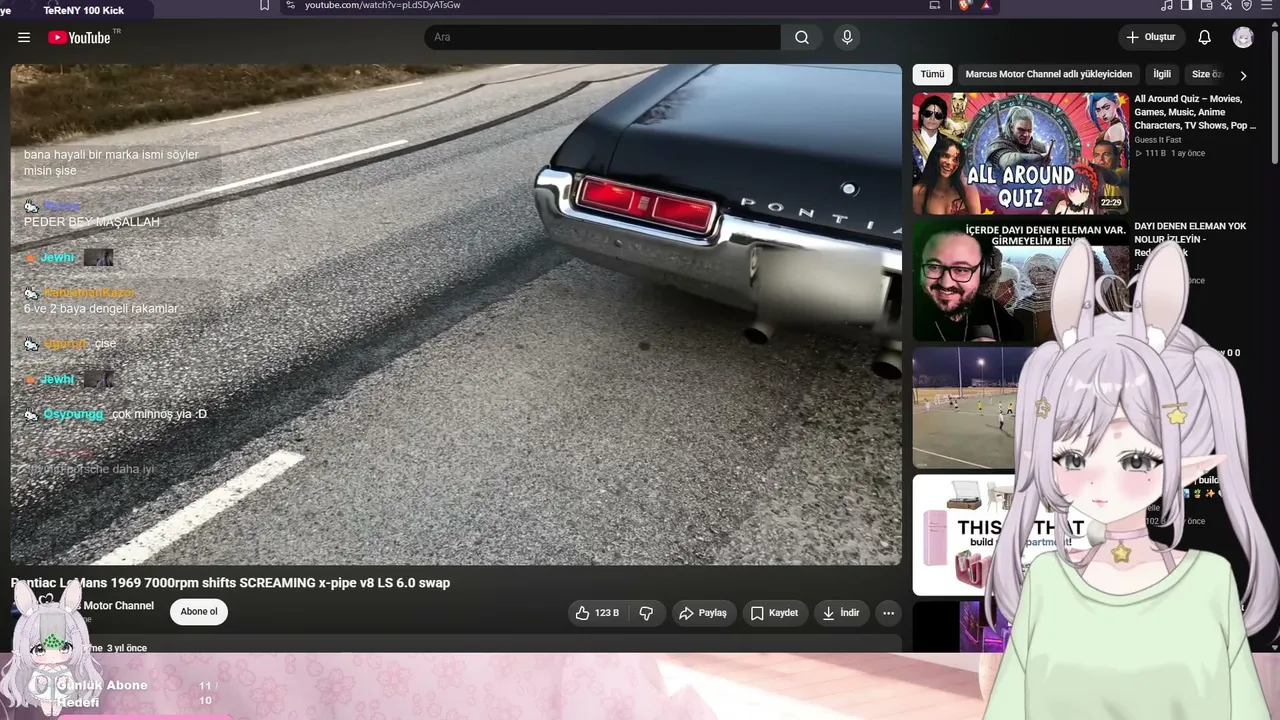Click chat message 'bana hayali bir marka ismi söyler'
Screen dimensions: 1280x720
pyautogui.click(x=111, y=155)
